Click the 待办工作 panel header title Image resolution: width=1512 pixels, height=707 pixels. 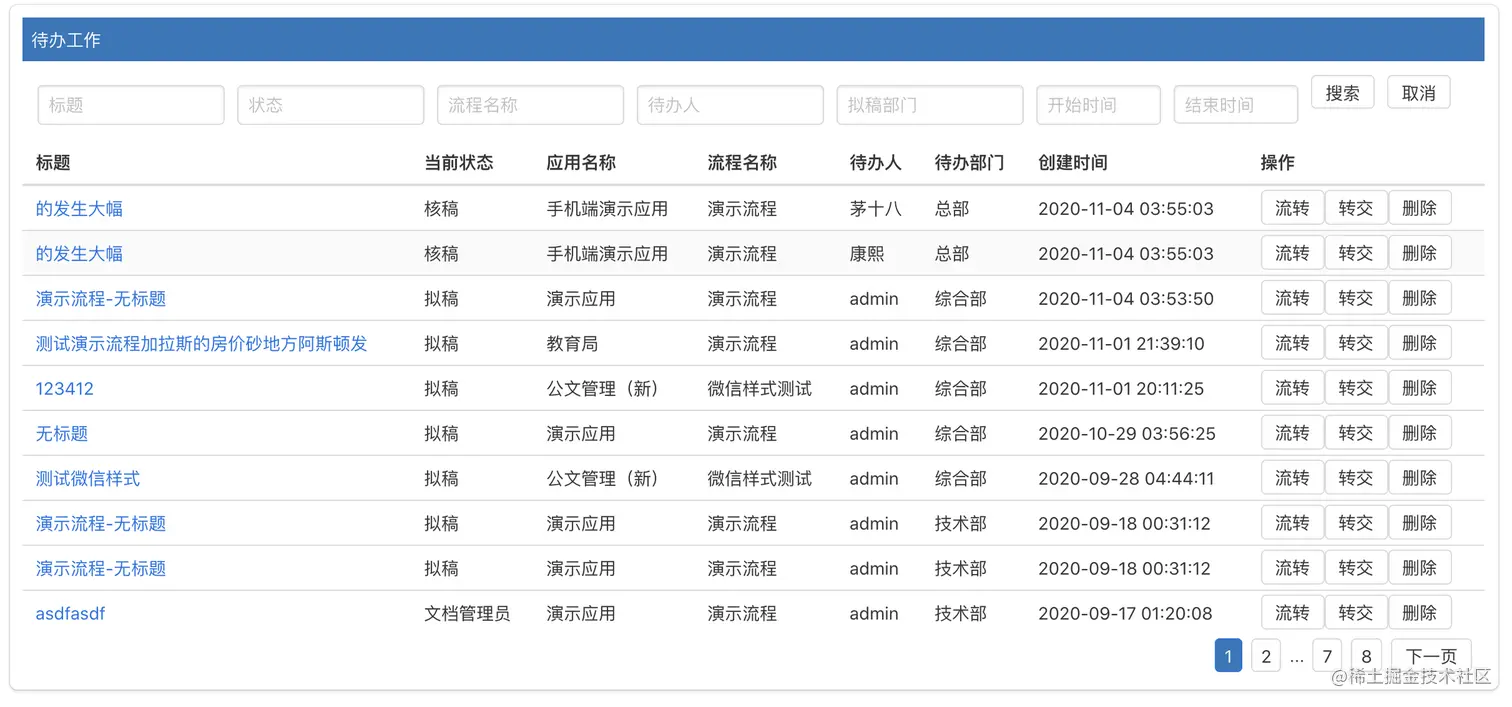(x=66, y=40)
